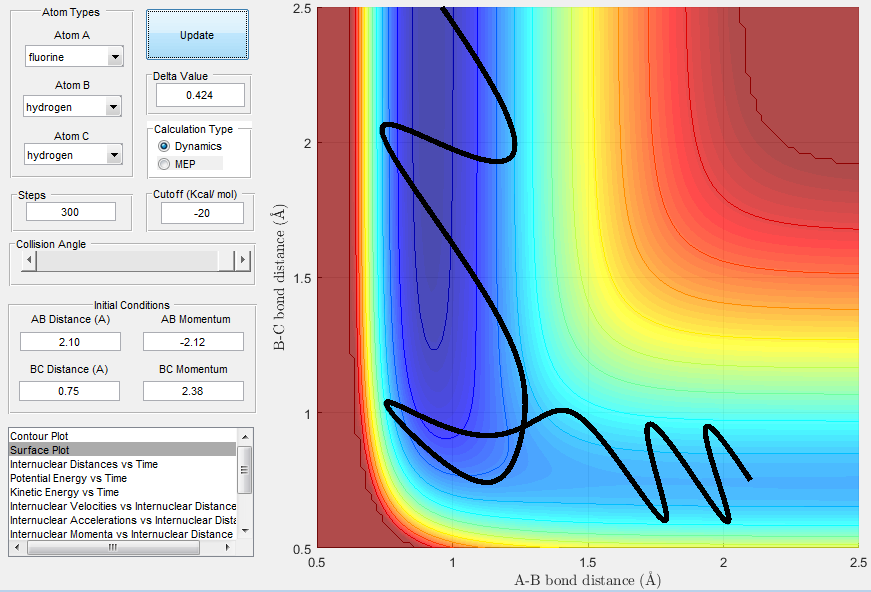Click the plot list horizontal scrollbar thumb
Image resolution: width=871 pixels, height=592 pixels.
tap(113, 548)
